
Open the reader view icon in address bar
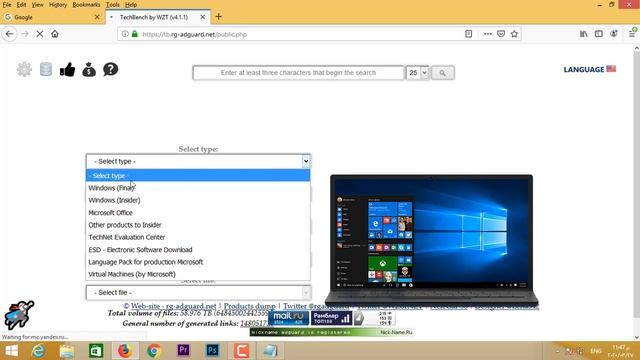[469, 34]
